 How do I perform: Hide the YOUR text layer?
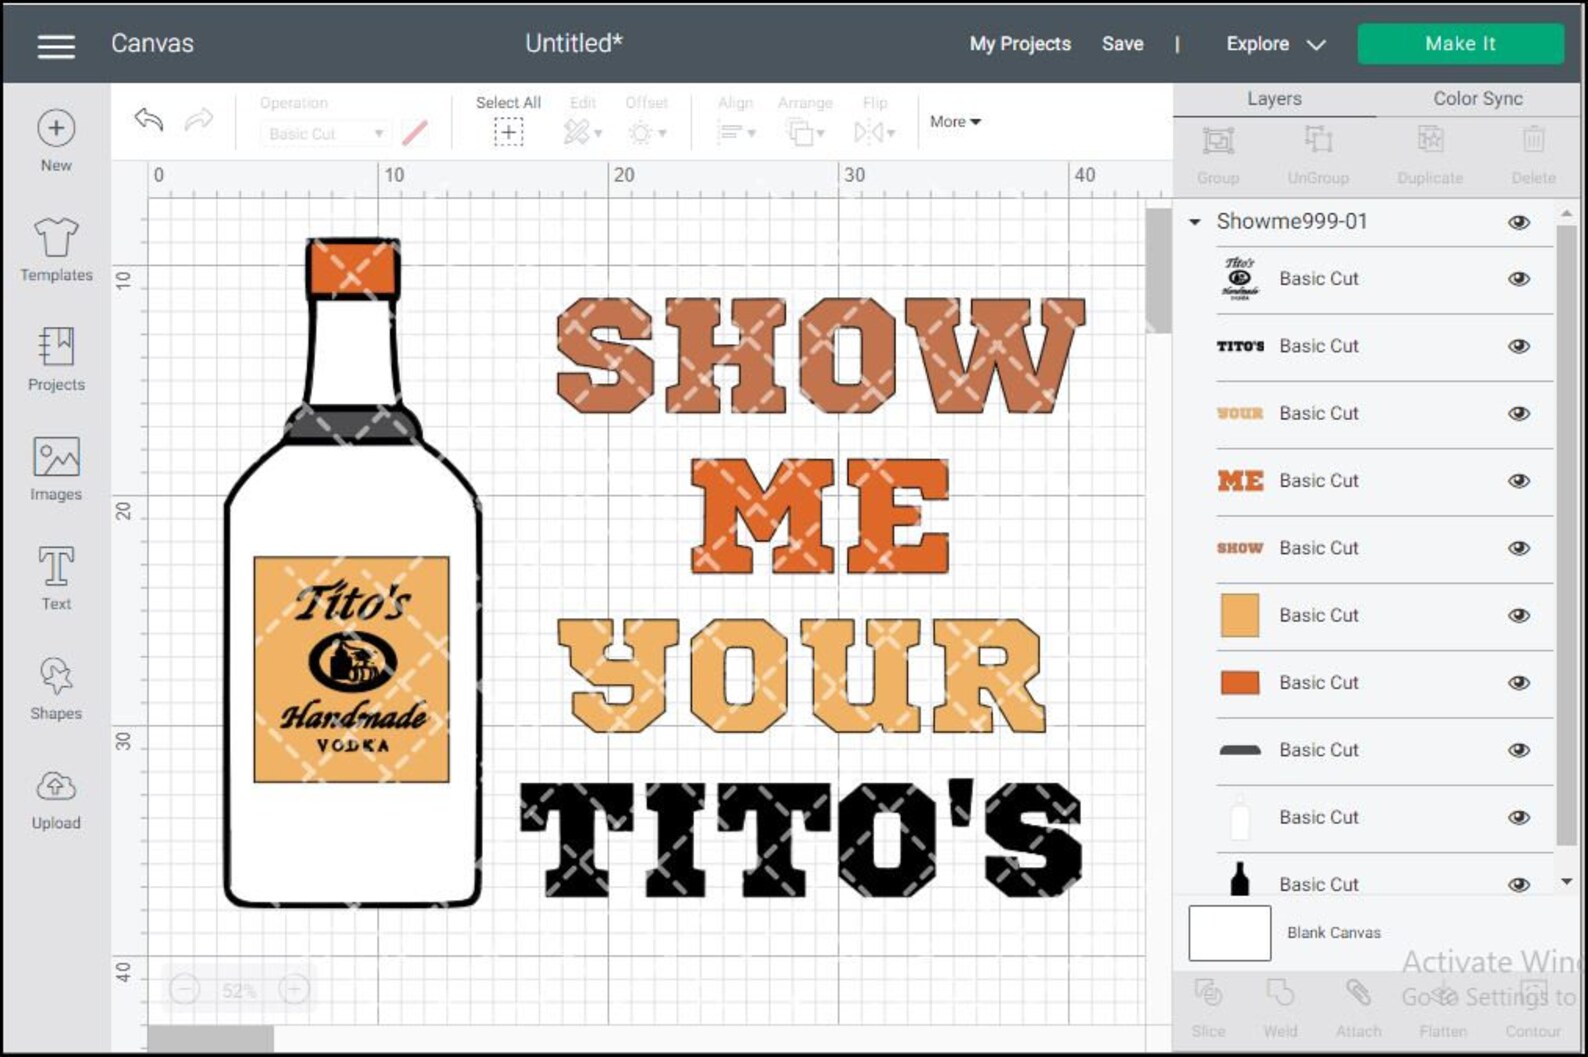pyautogui.click(x=1519, y=413)
